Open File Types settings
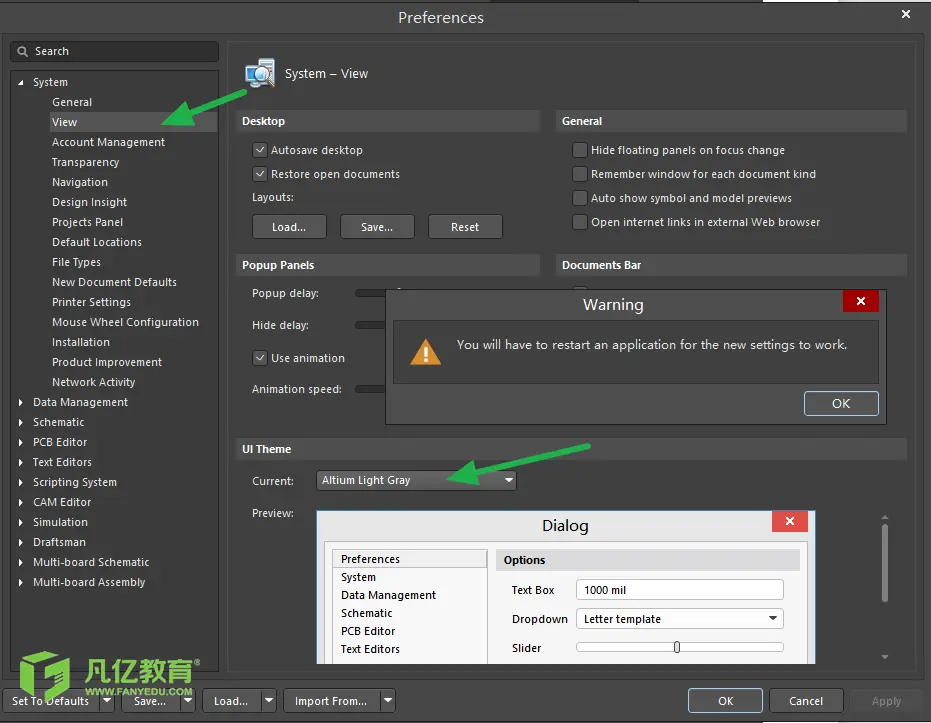Image resolution: width=931 pixels, height=723 pixels. 76,262
